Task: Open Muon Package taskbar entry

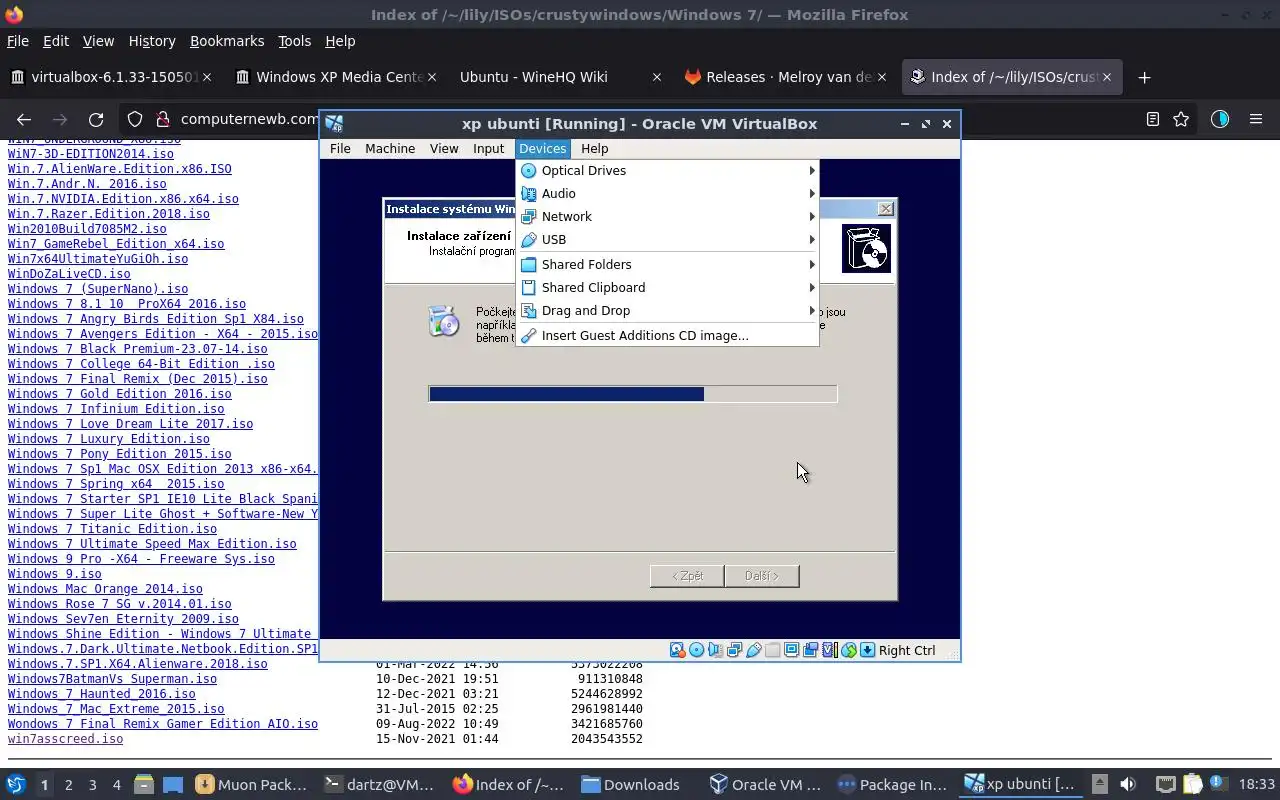Action: click(252, 784)
